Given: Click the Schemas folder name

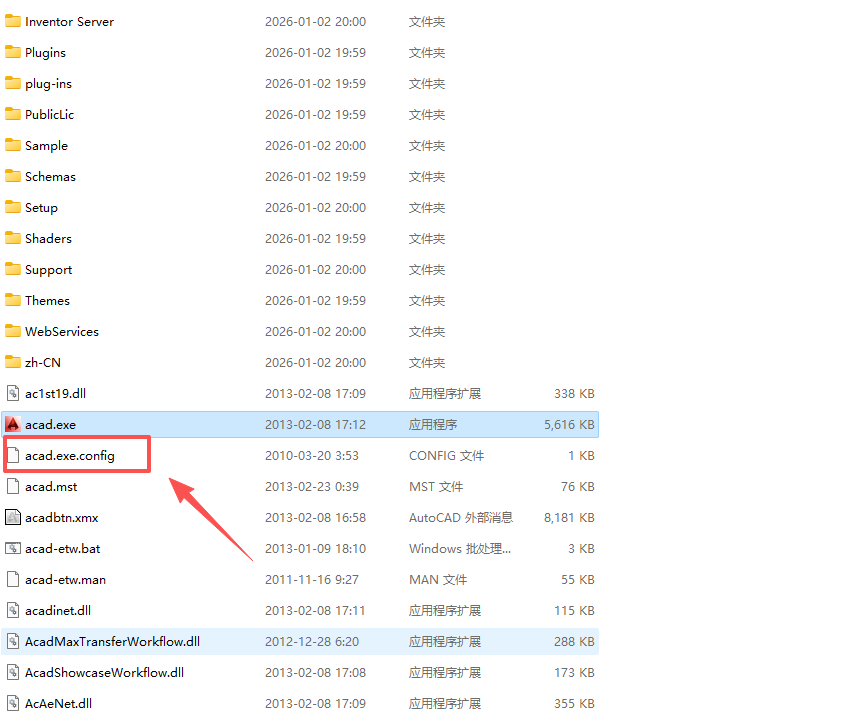Looking at the screenshot, I should pos(50,176).
